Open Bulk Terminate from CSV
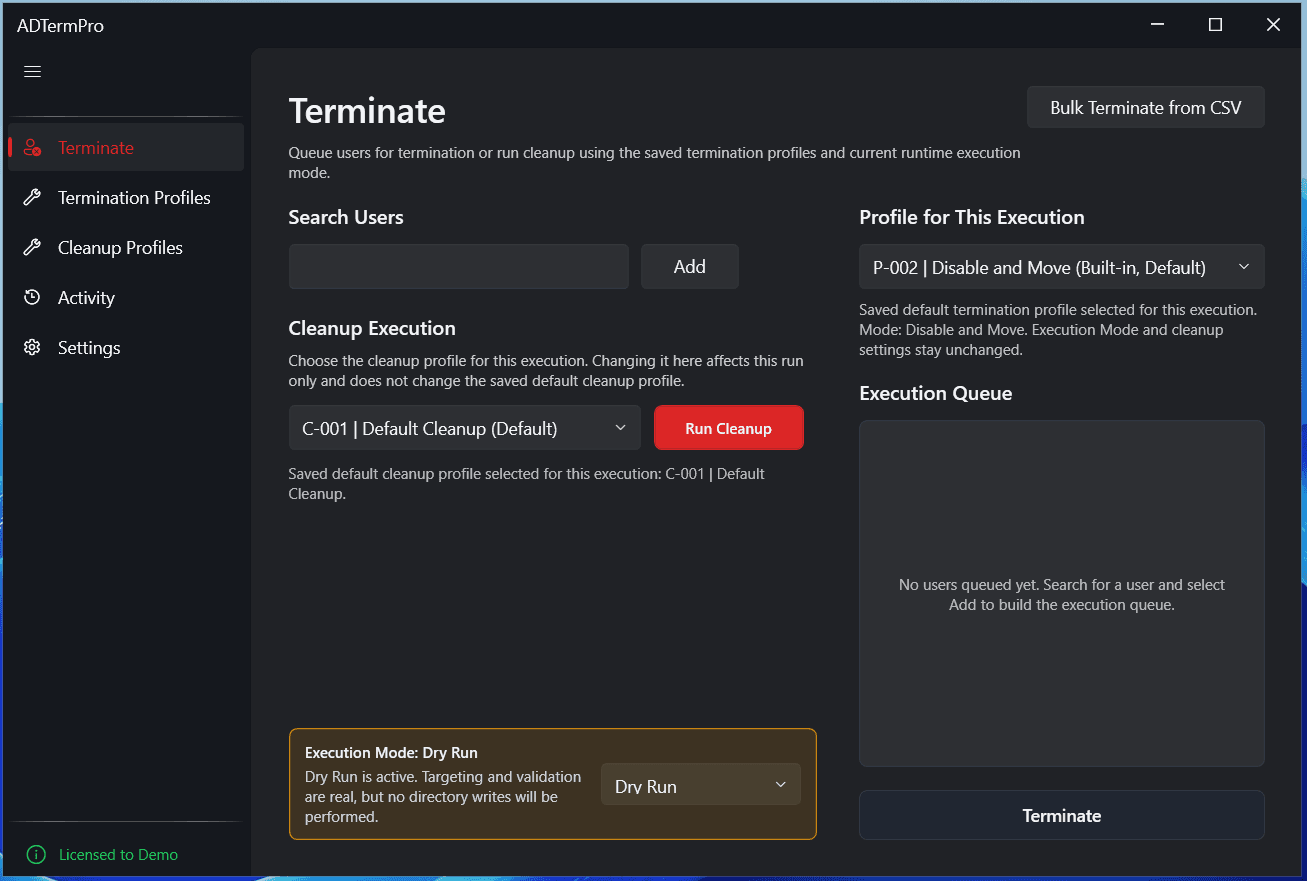 pyautogui.click(x=1145, y=107)
